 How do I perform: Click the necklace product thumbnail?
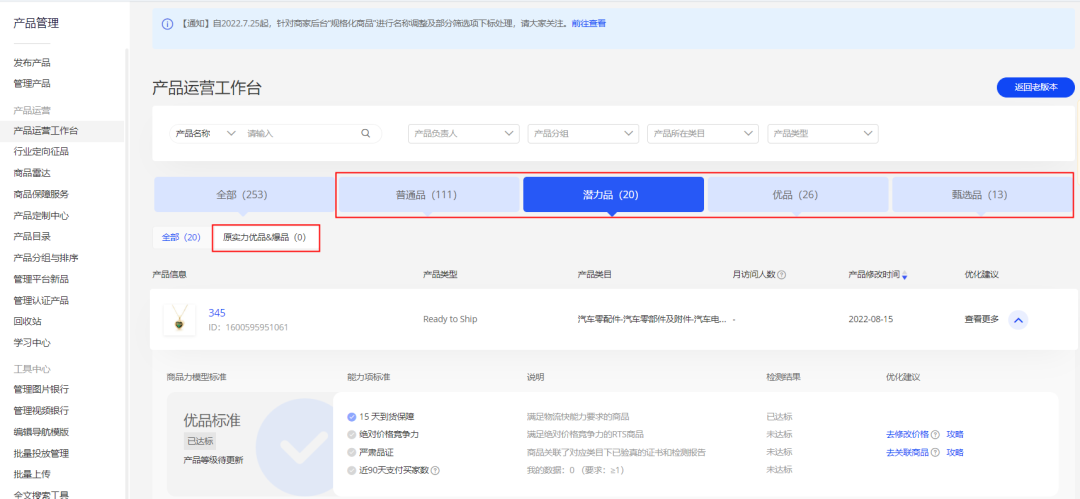(x=179, y=320)
